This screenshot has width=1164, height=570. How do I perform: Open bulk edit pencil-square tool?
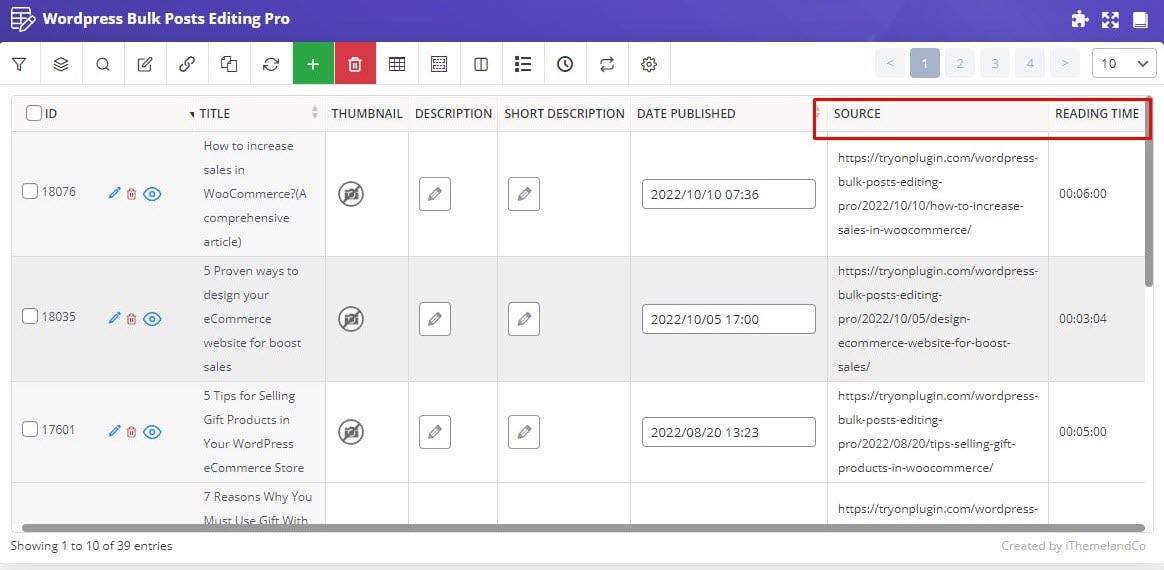click(x=145, y=64)
